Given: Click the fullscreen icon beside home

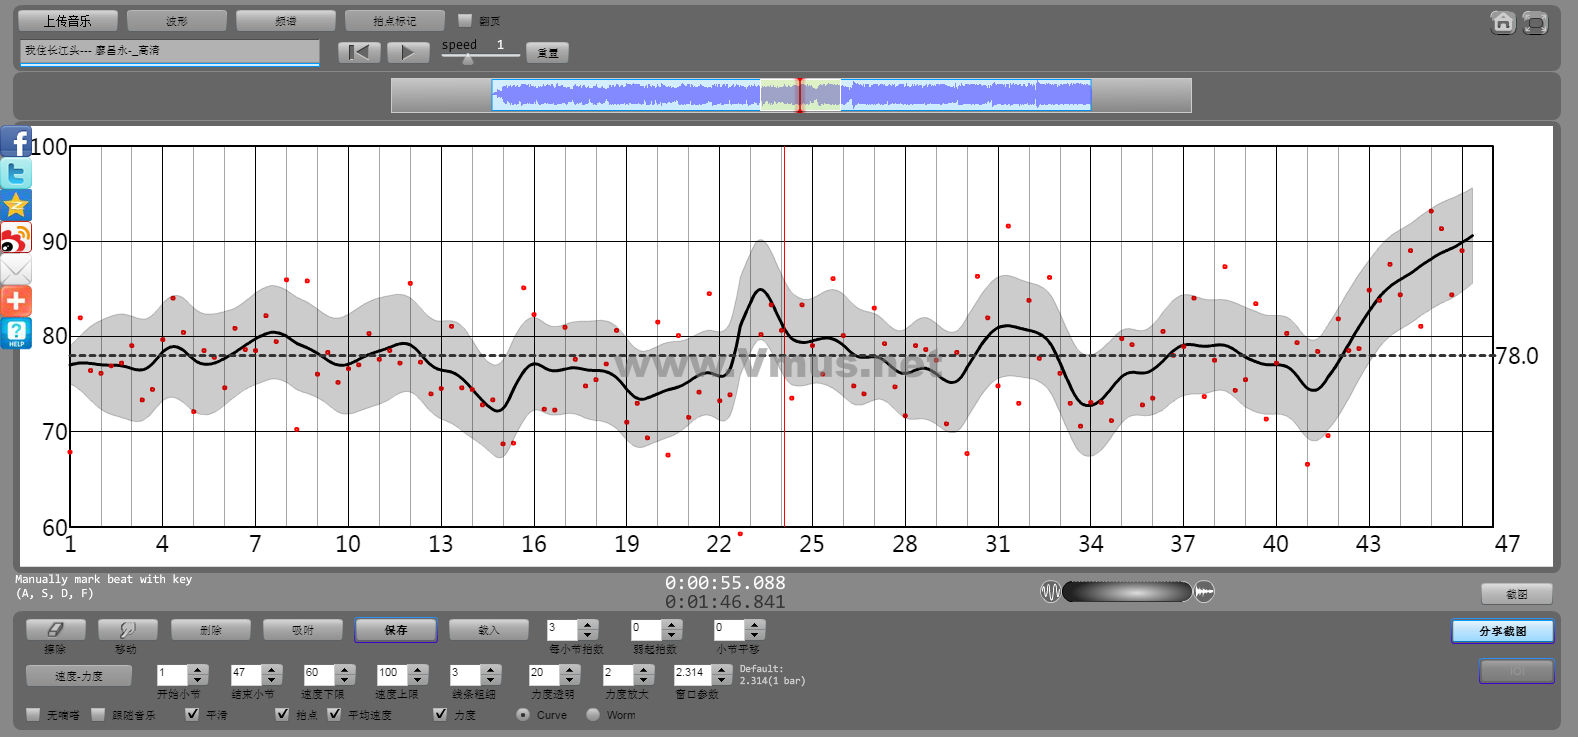Looking at the screenshot, I should (1535, 22).
